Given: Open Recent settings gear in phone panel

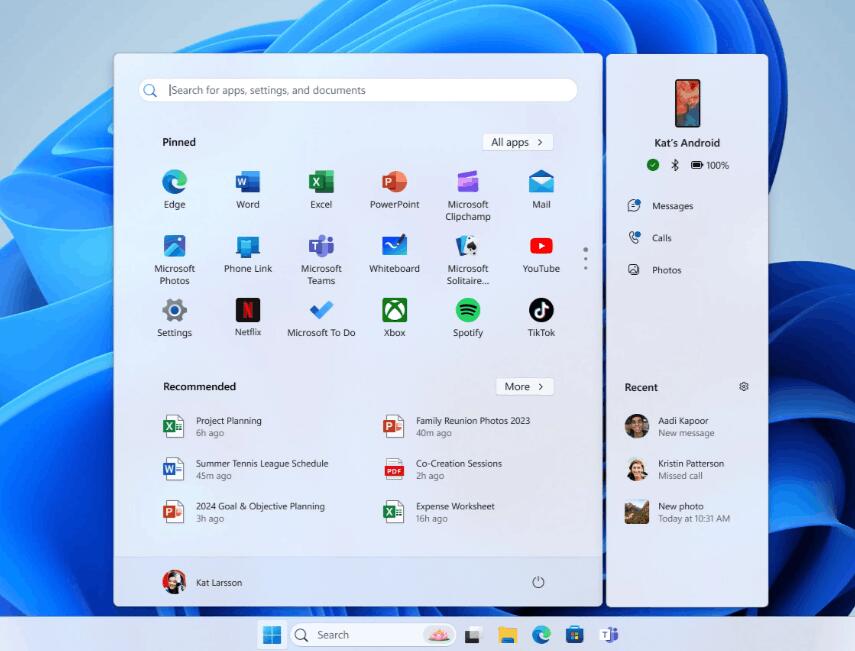Looking at the screenshot, I should 744,387.
